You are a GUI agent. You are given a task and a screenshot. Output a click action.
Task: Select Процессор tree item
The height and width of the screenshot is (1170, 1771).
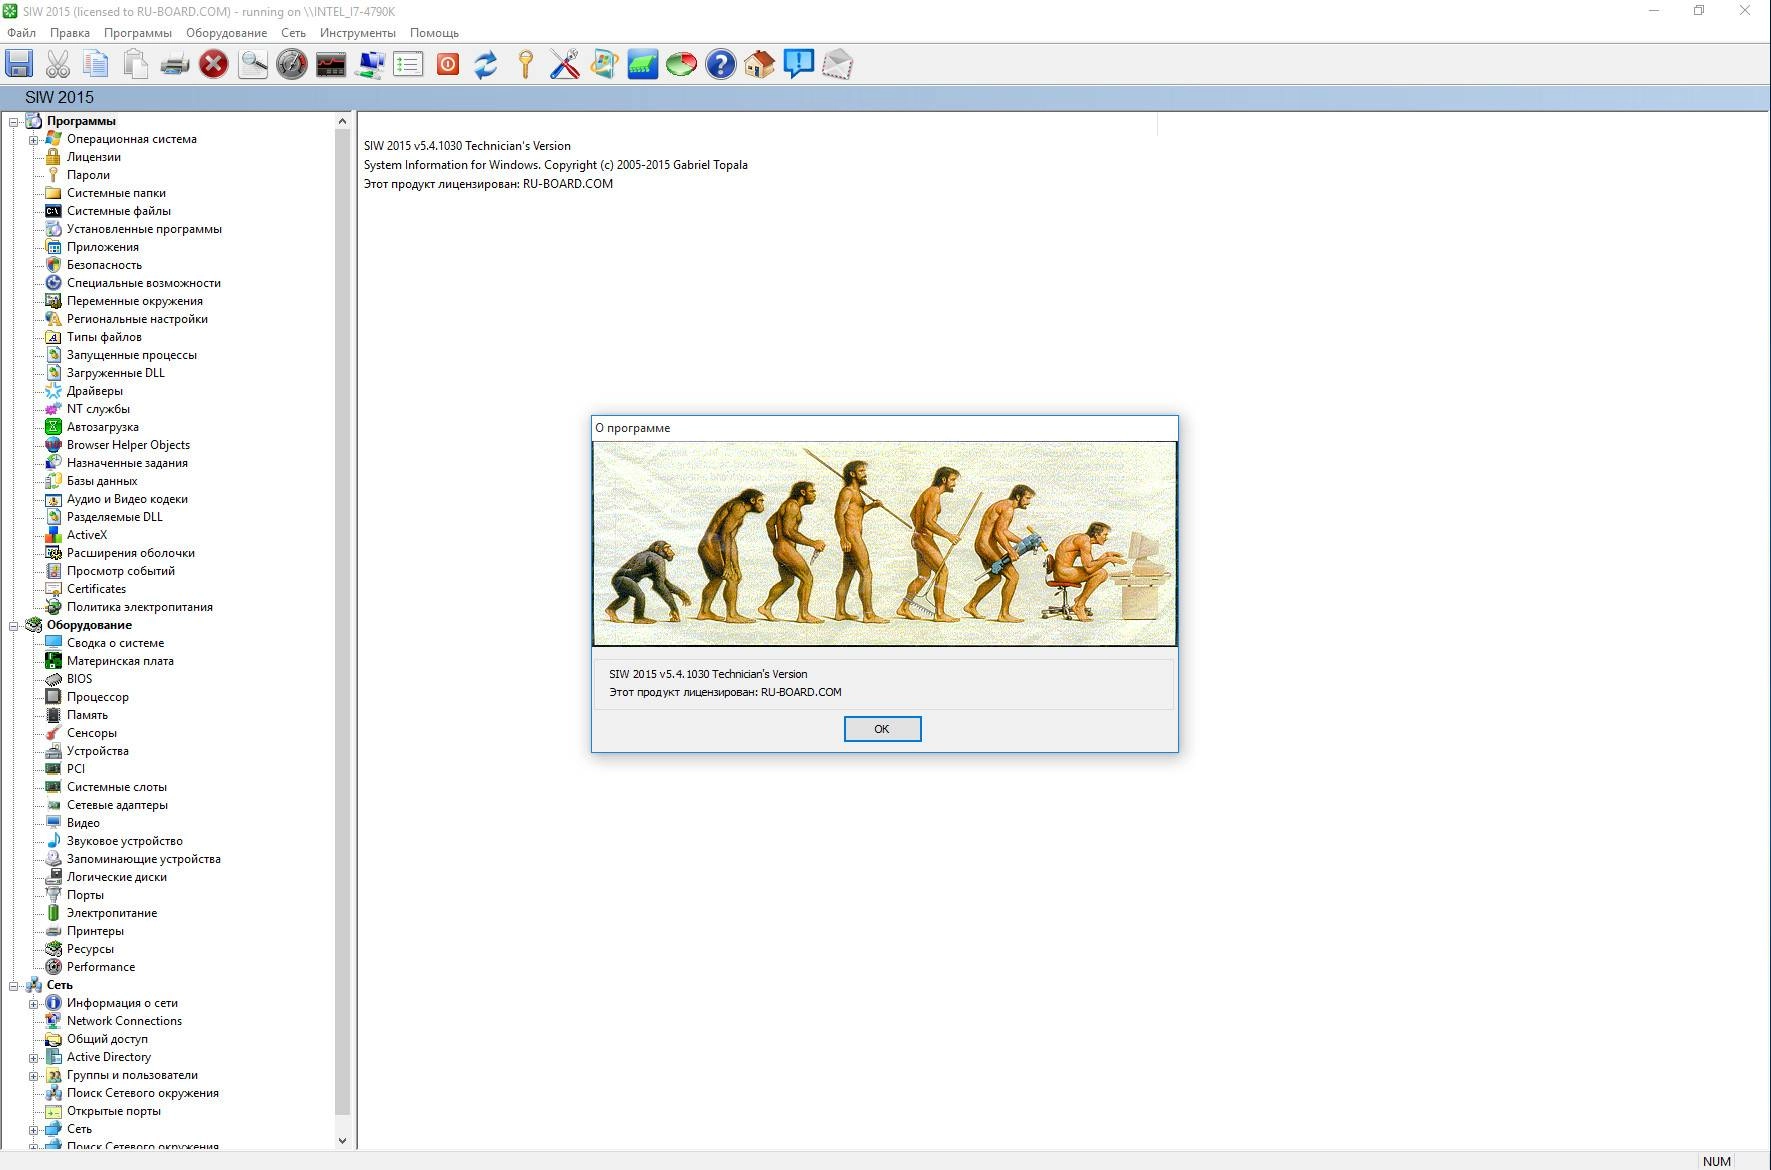pos(98,697)
